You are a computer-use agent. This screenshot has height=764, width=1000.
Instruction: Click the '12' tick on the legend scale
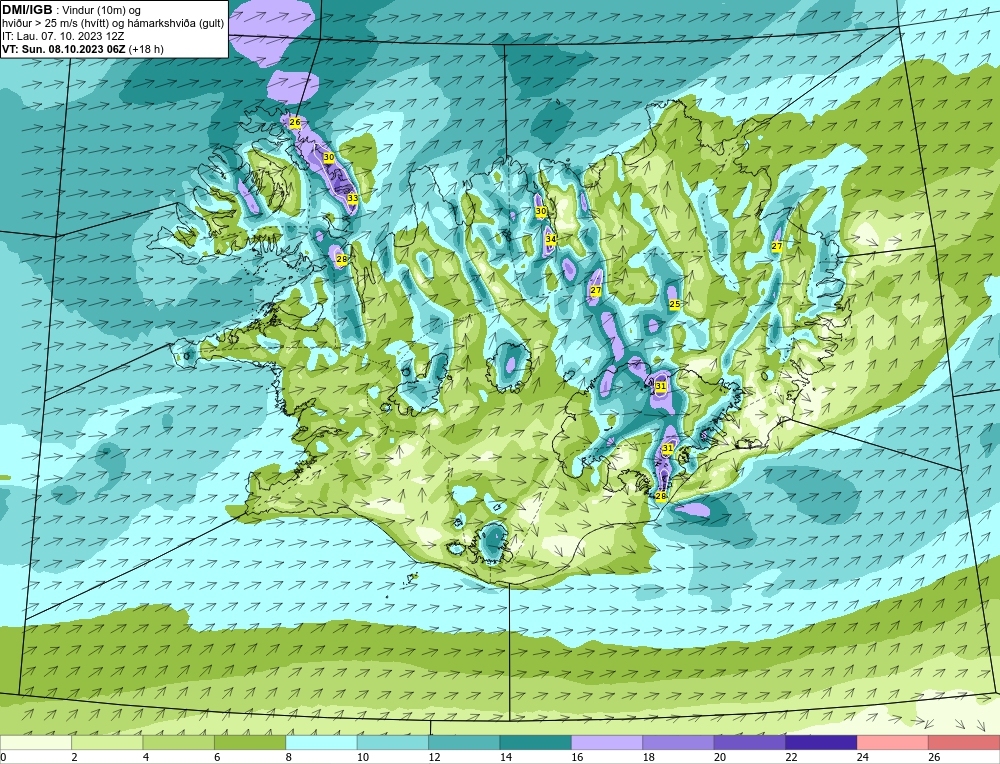point(434,757)
